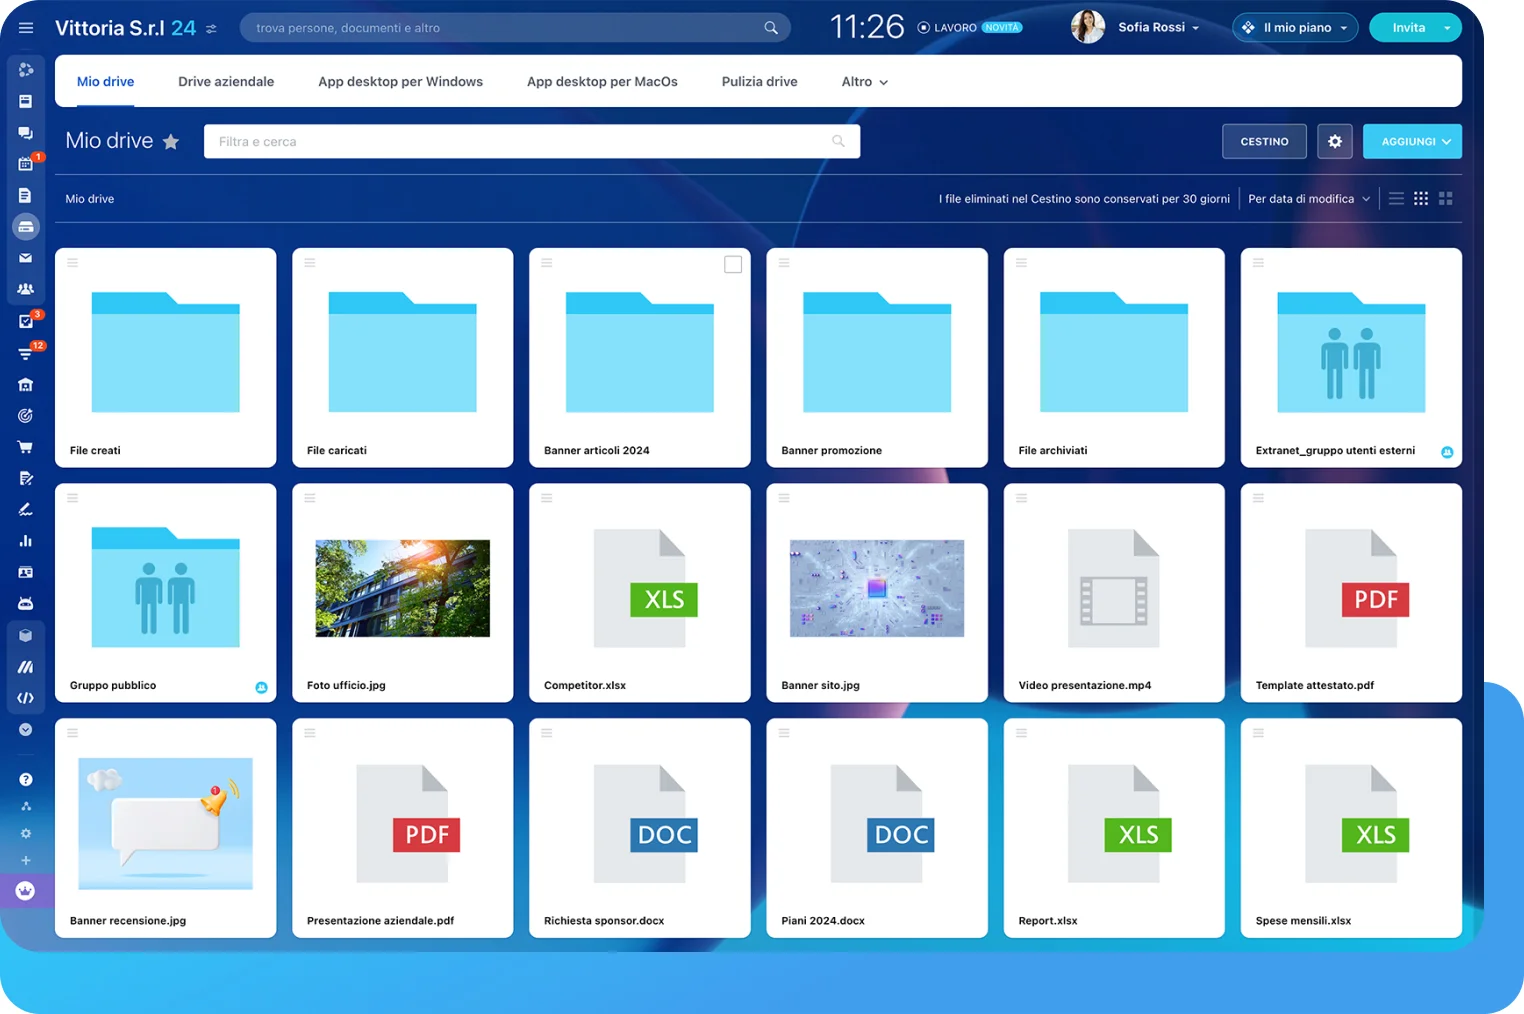Open the chat messages icon in the sidebar
This screenshot has width=1524, height=1014.
(25, 132)
